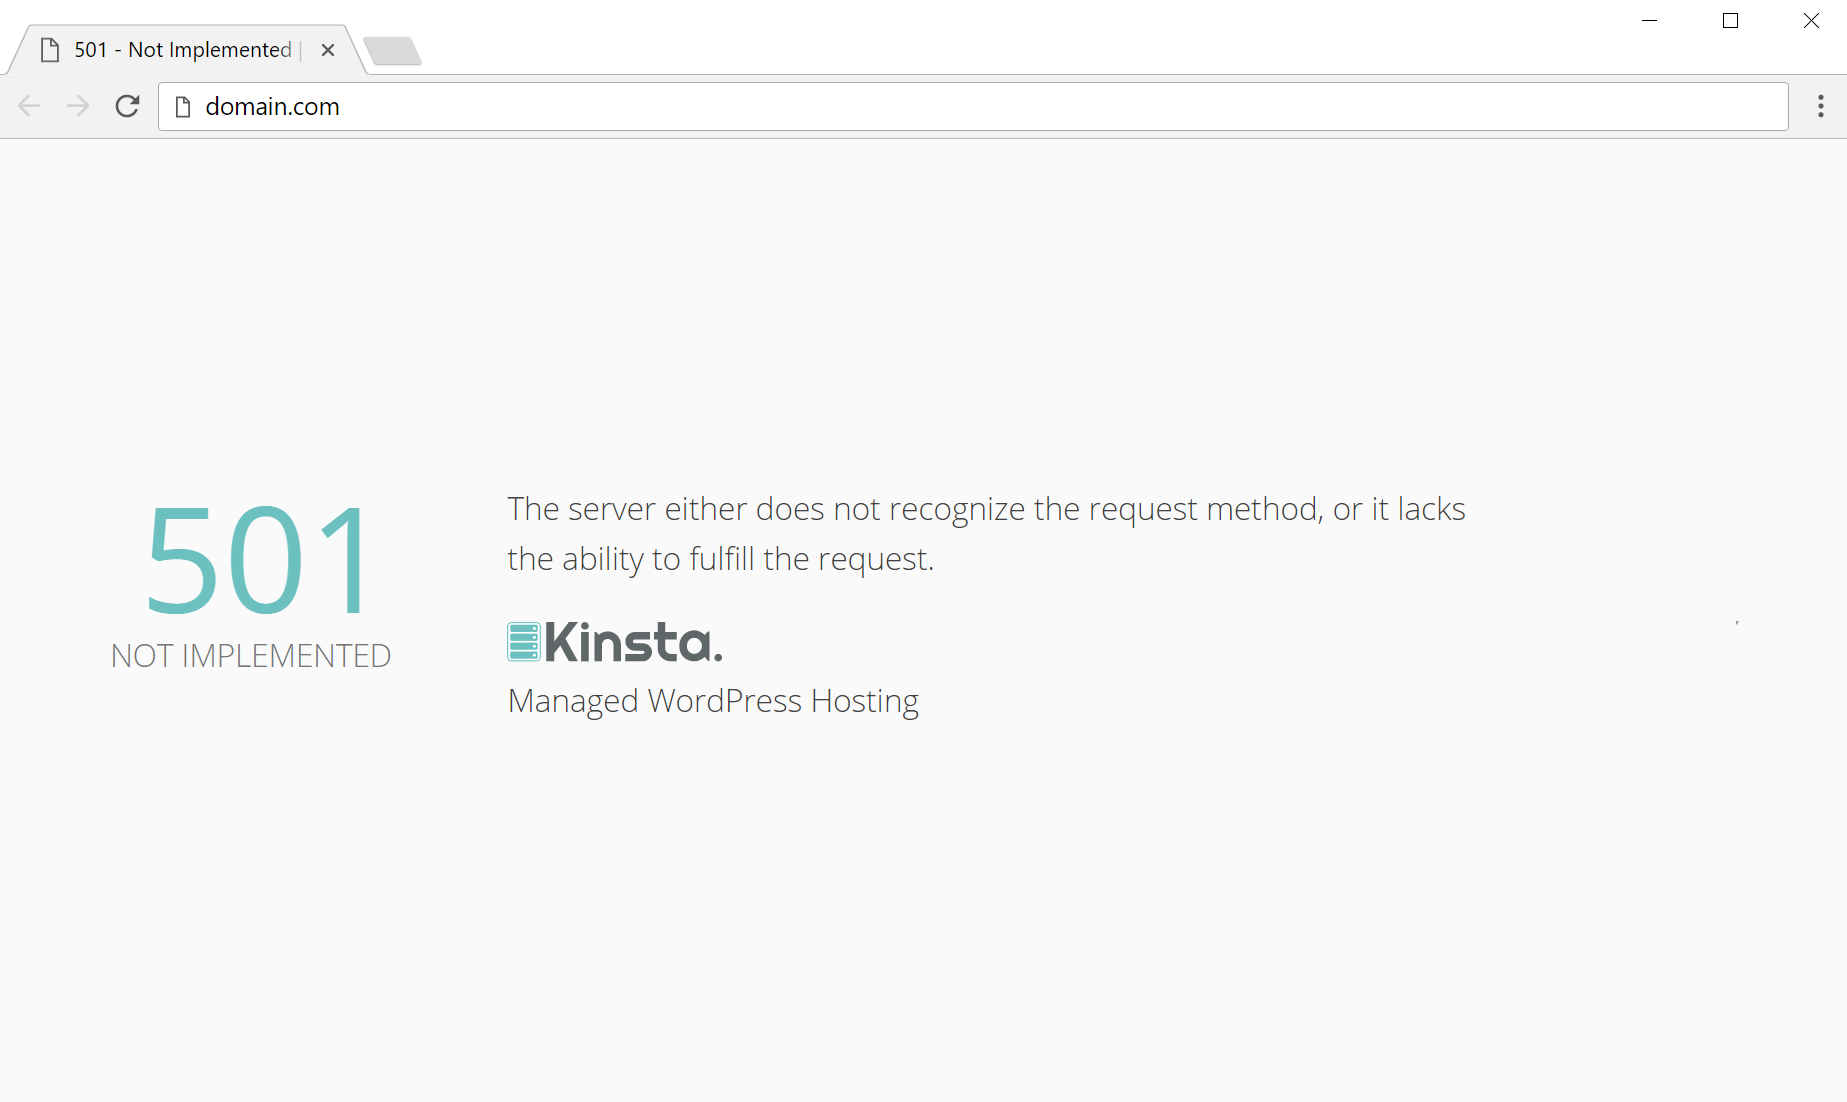Click the error description text
This screenshot has width=1847, height=1102.
click(986, 533)
